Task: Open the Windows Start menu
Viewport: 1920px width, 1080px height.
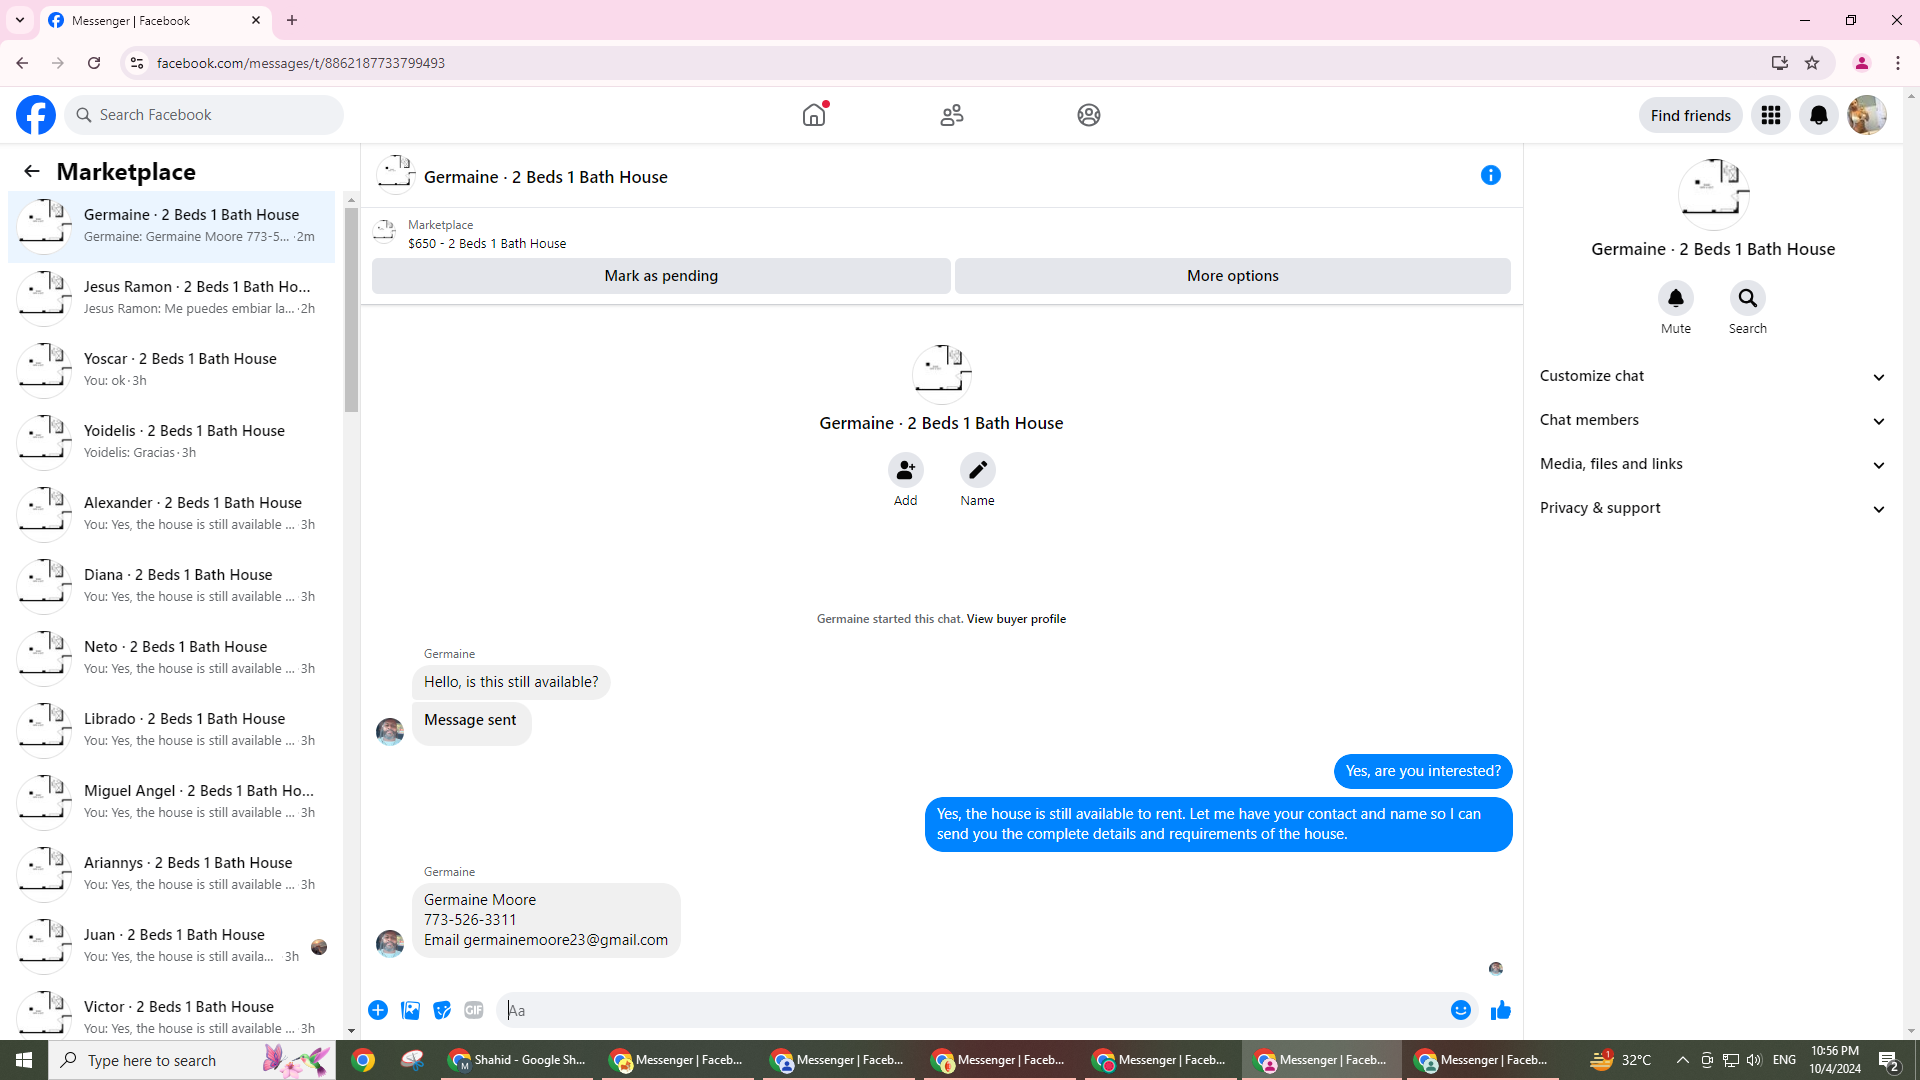Action: pyautogui.click(x=24, y=1060)
